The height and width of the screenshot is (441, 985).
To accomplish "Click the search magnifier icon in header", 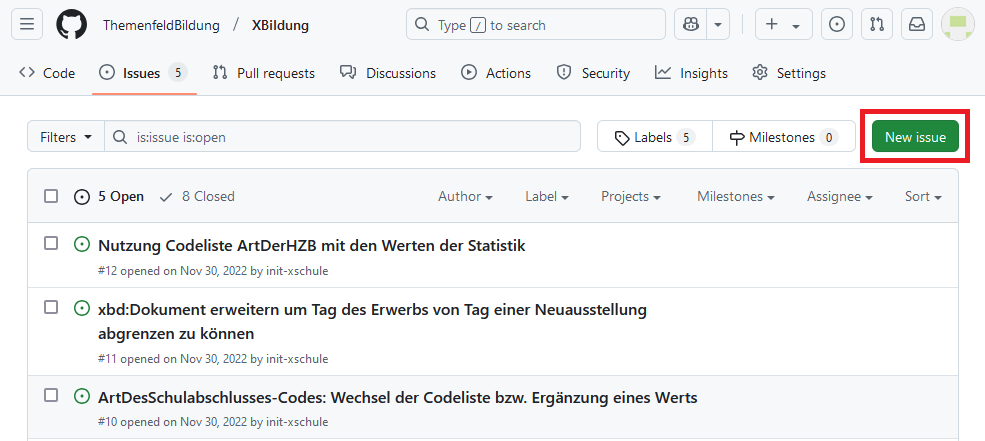I will (422, 25).
